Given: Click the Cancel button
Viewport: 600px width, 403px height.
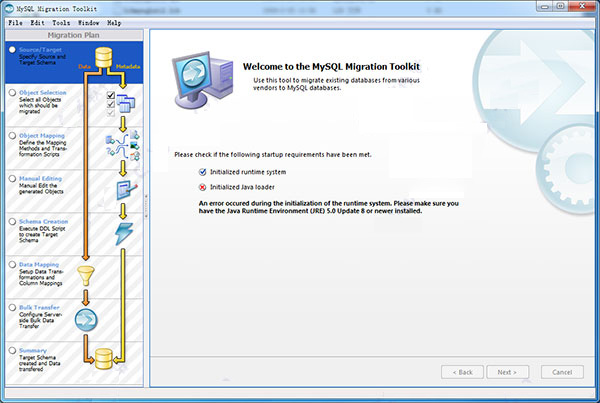Looking at the screenshot, I should (x=562, y=372).
